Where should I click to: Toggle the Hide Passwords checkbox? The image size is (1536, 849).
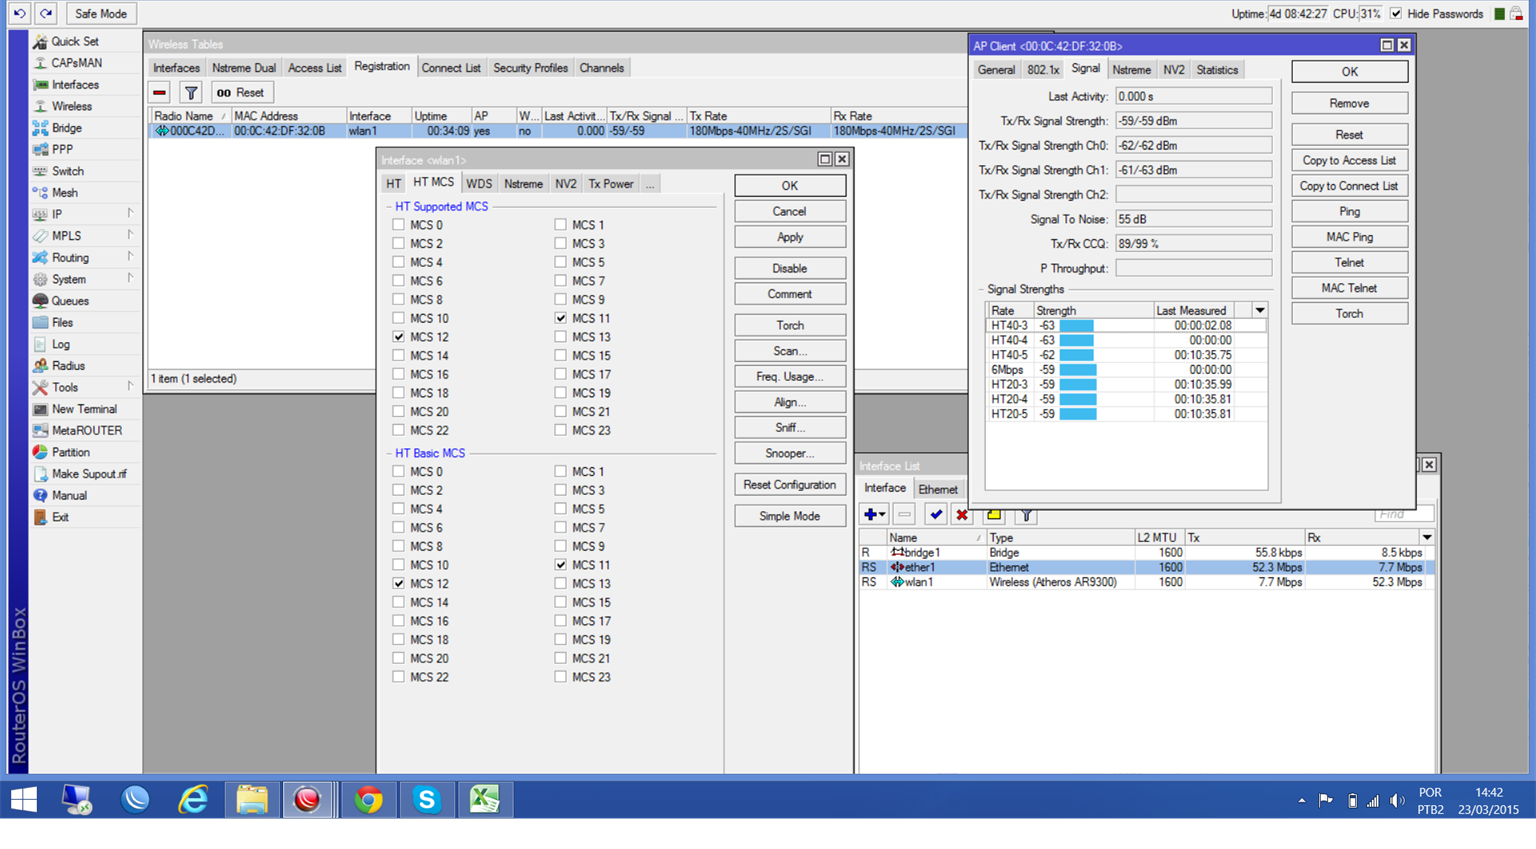pos(1396,14)
